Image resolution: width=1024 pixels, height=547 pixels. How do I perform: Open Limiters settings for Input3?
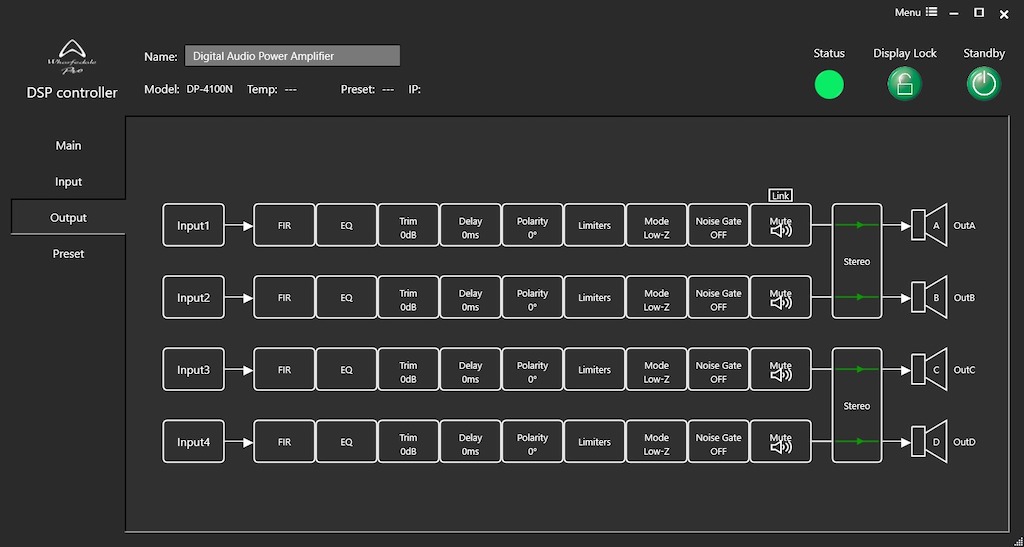[594, 370]
